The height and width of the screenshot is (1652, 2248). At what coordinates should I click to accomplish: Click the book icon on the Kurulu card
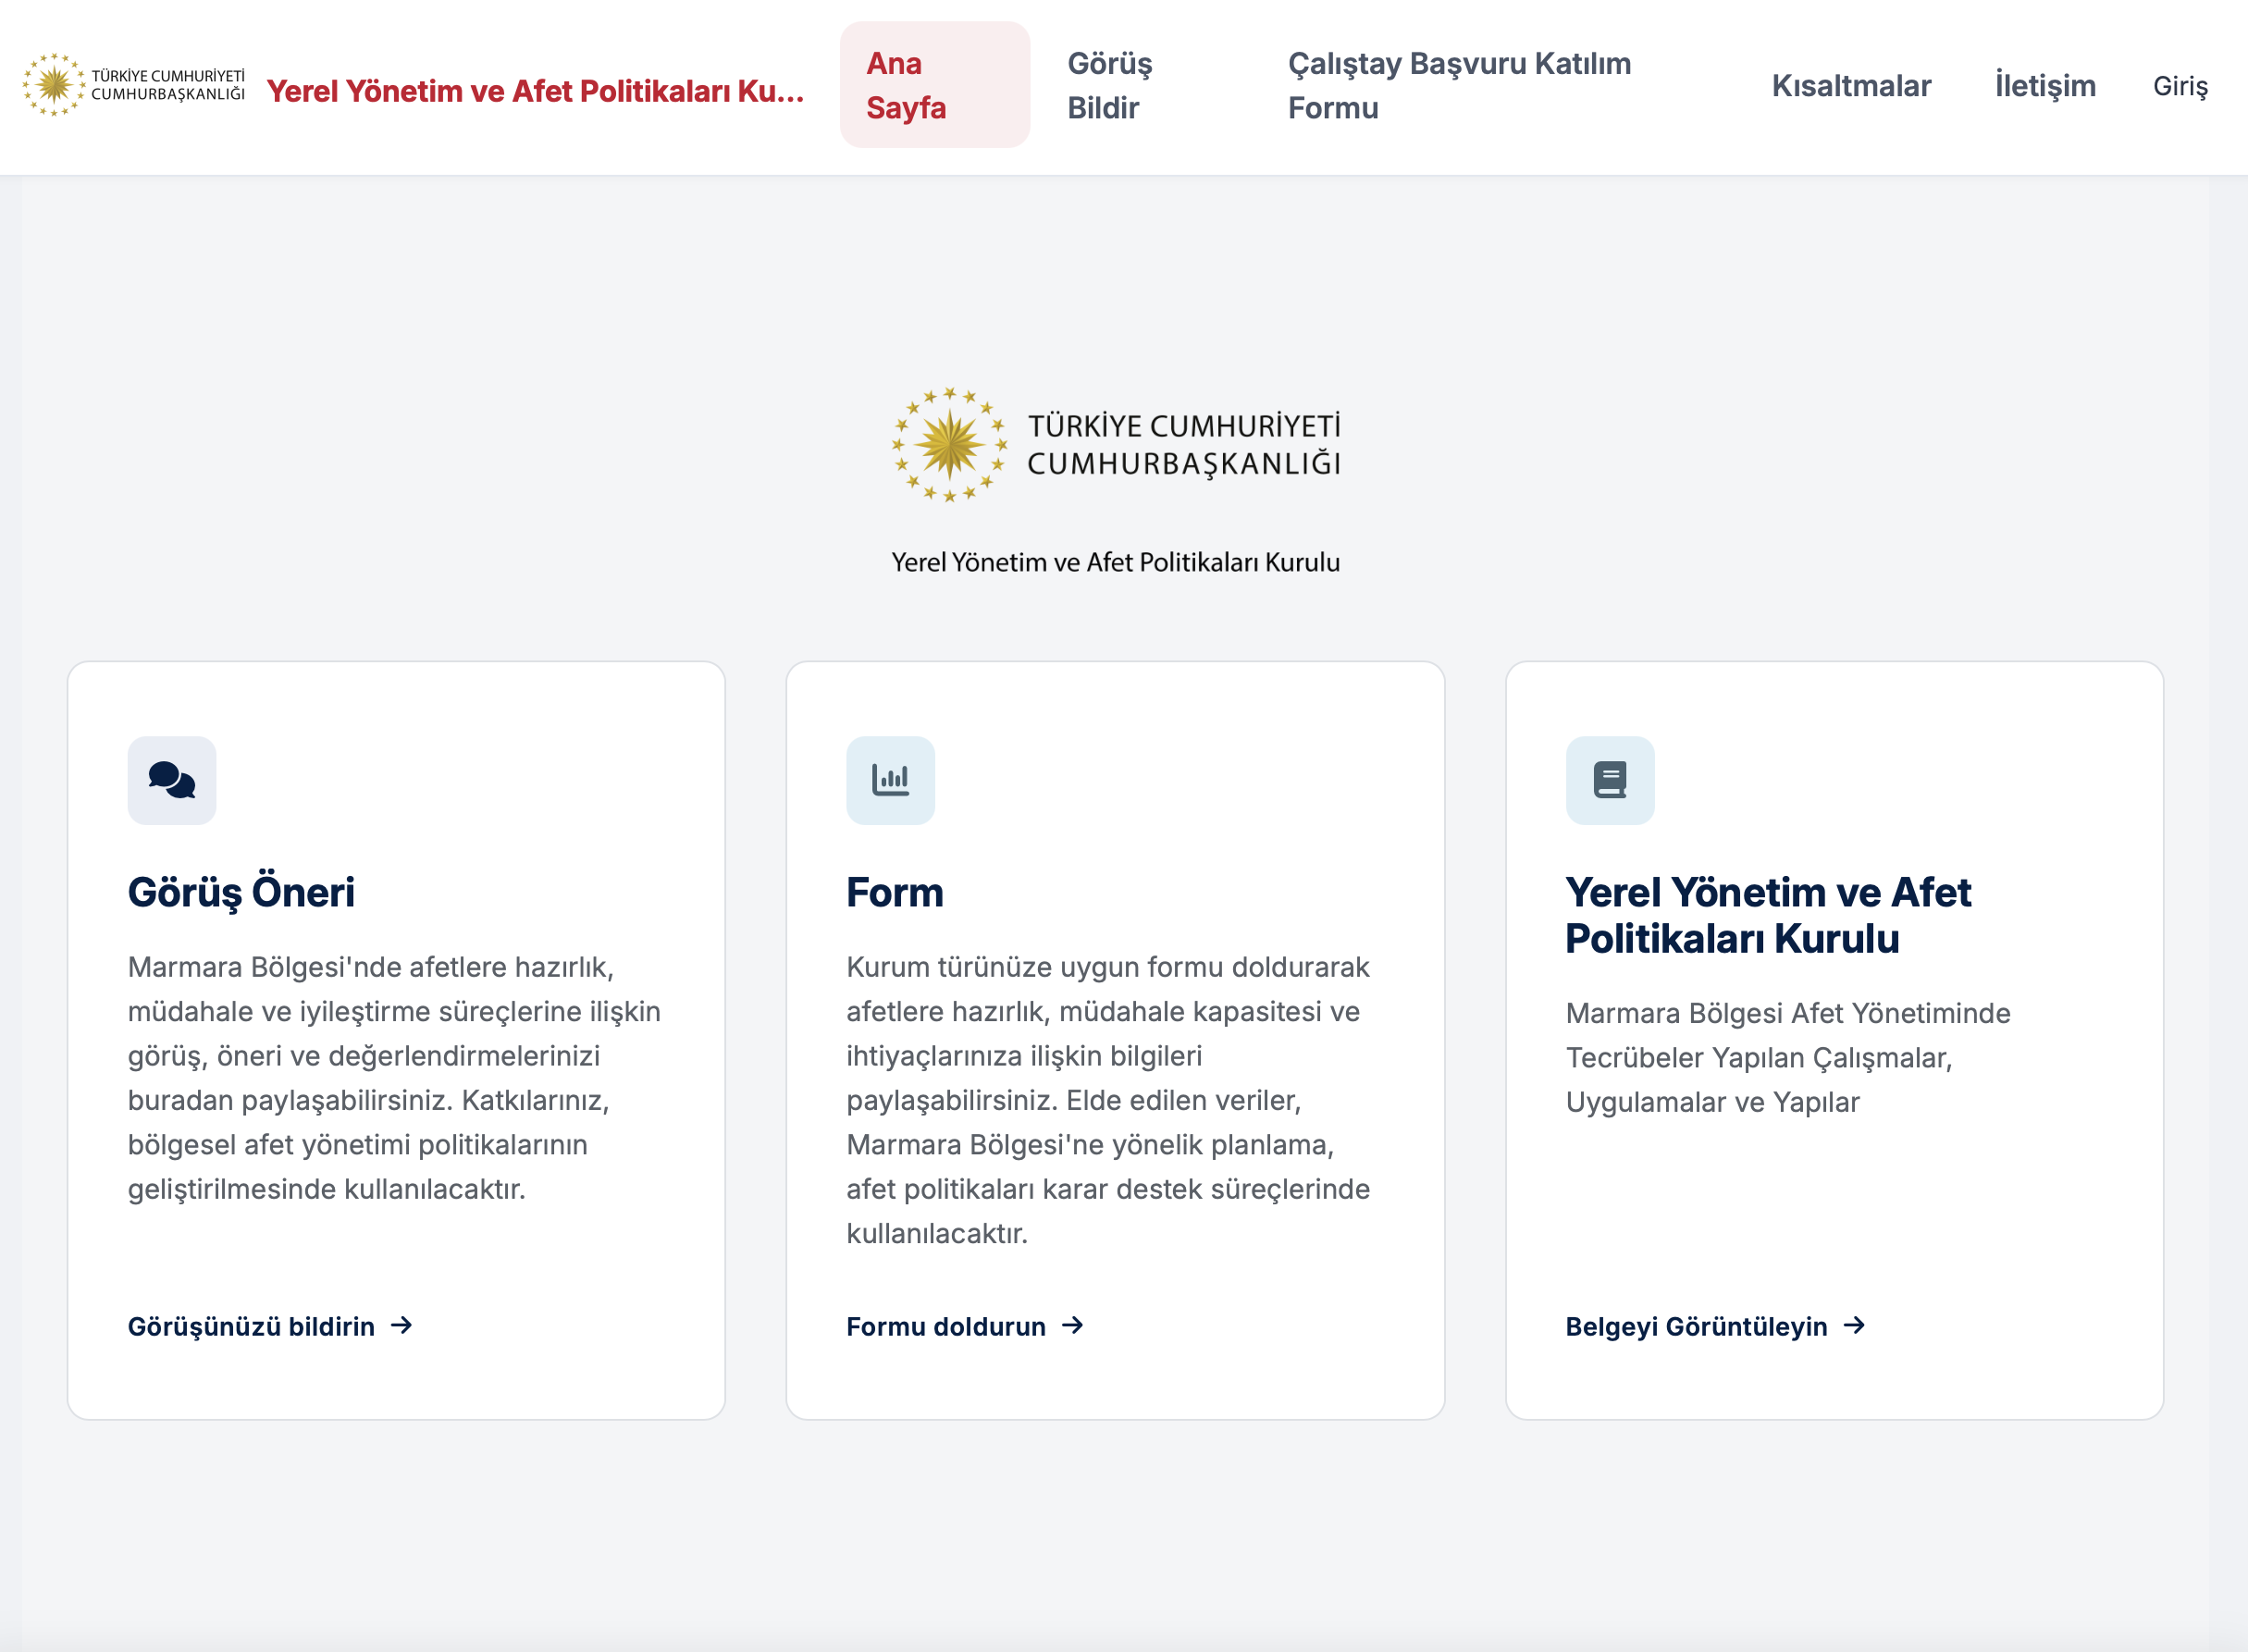pos(1610,780)
